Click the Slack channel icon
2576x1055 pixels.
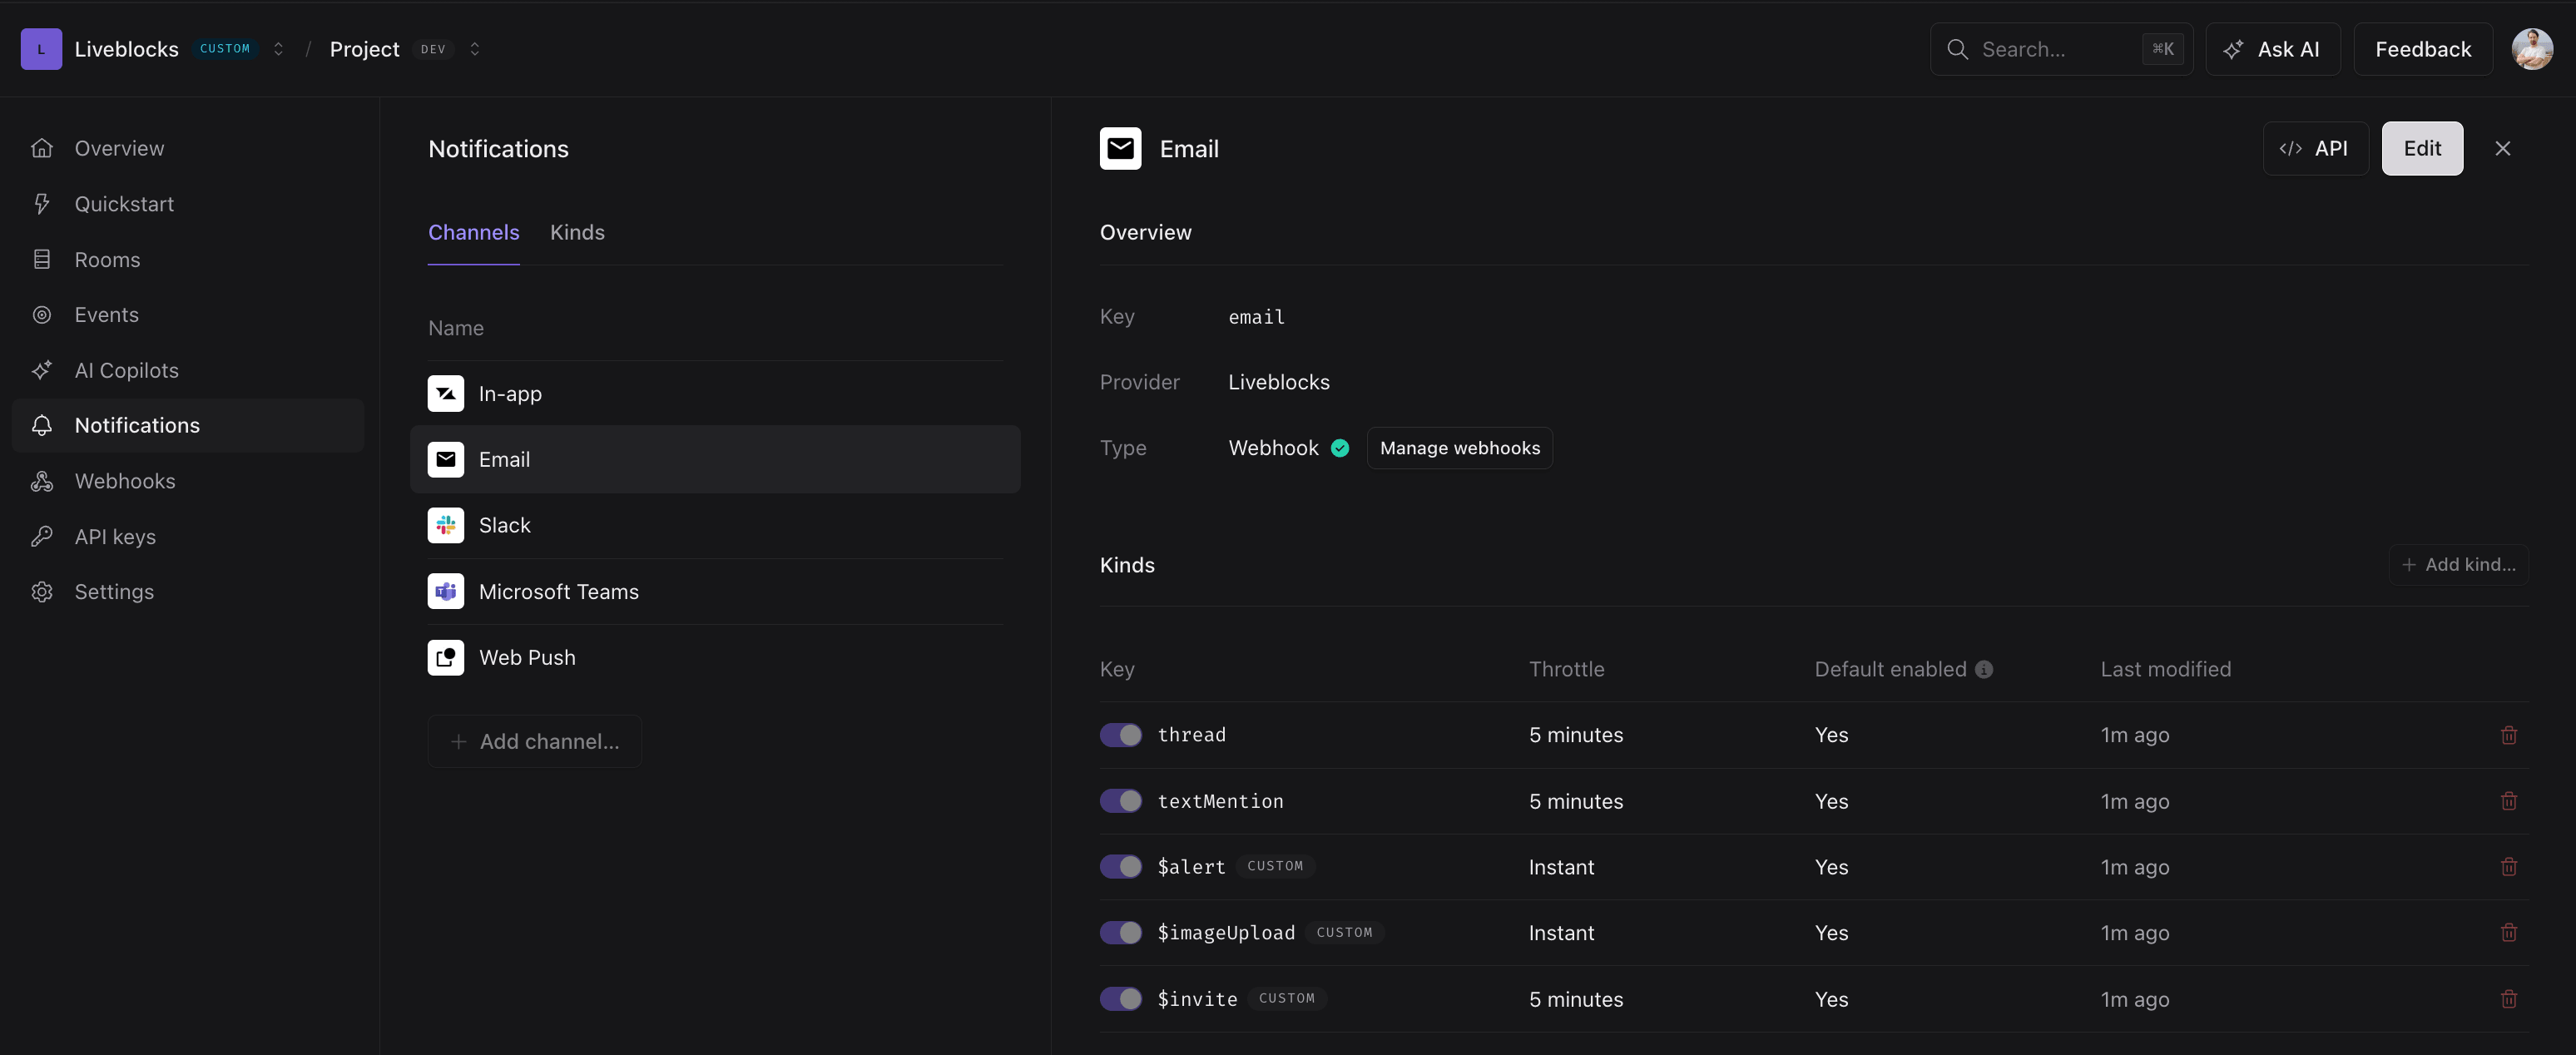click(445, 525)
